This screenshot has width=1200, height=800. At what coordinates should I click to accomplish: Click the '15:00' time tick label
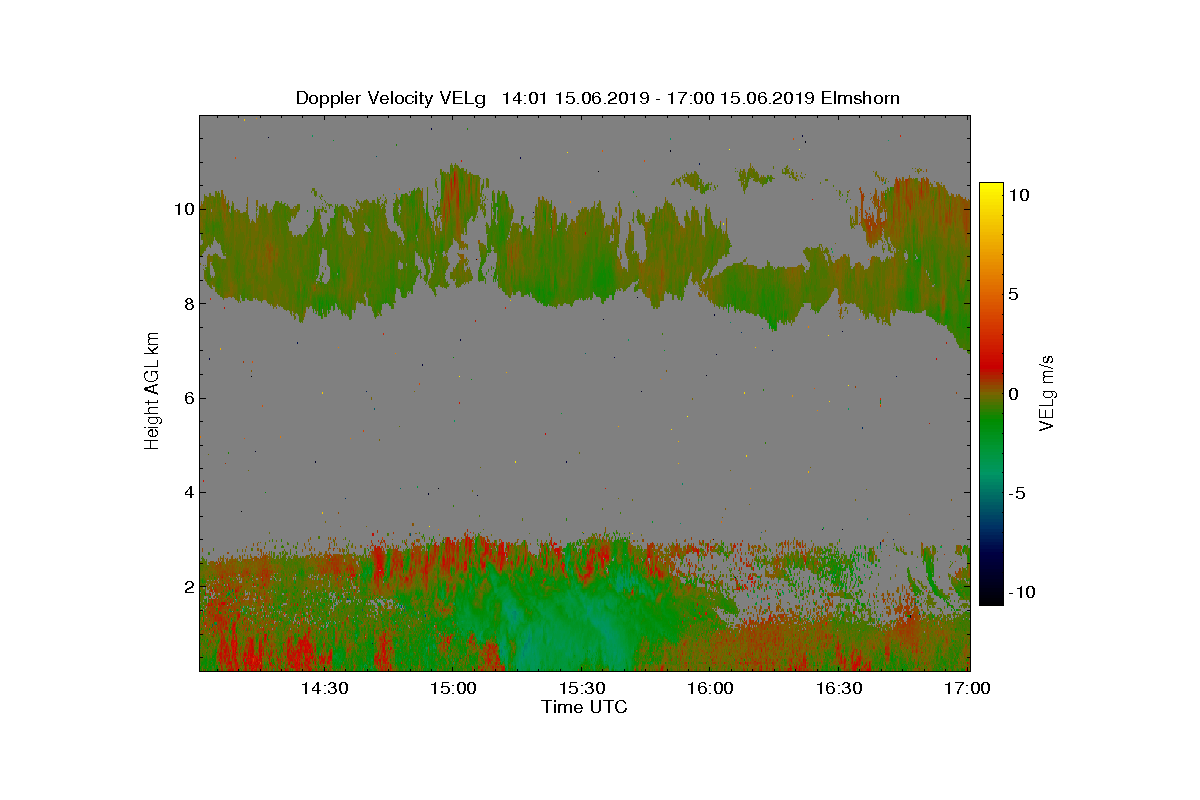coord(453,689)
